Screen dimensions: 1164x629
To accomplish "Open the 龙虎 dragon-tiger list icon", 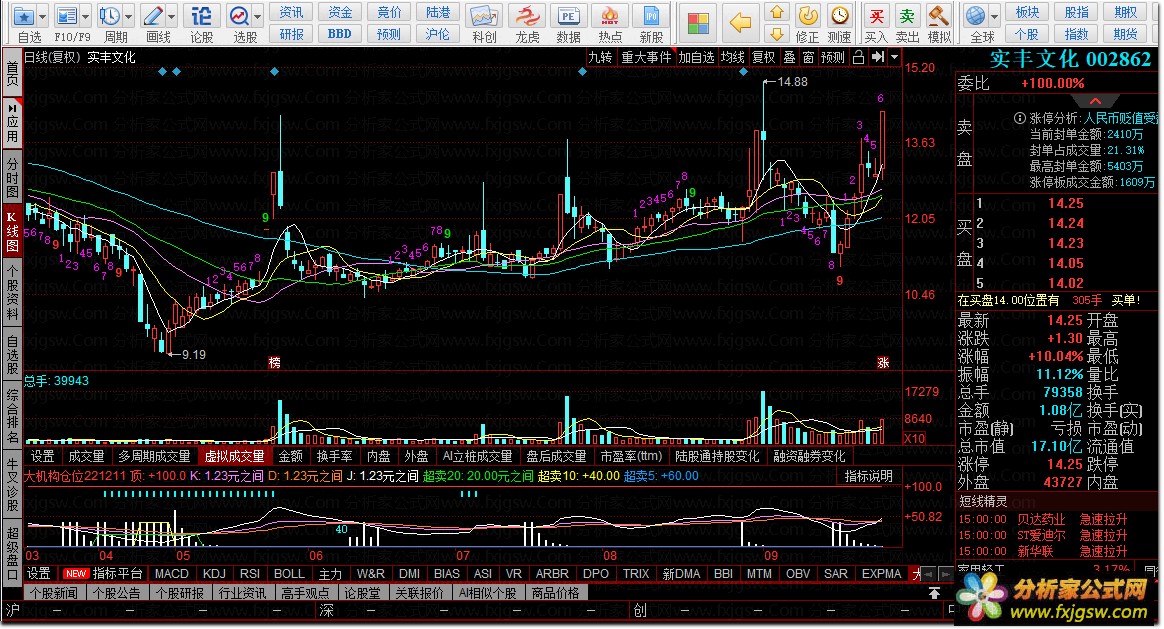I will (527, 16).
